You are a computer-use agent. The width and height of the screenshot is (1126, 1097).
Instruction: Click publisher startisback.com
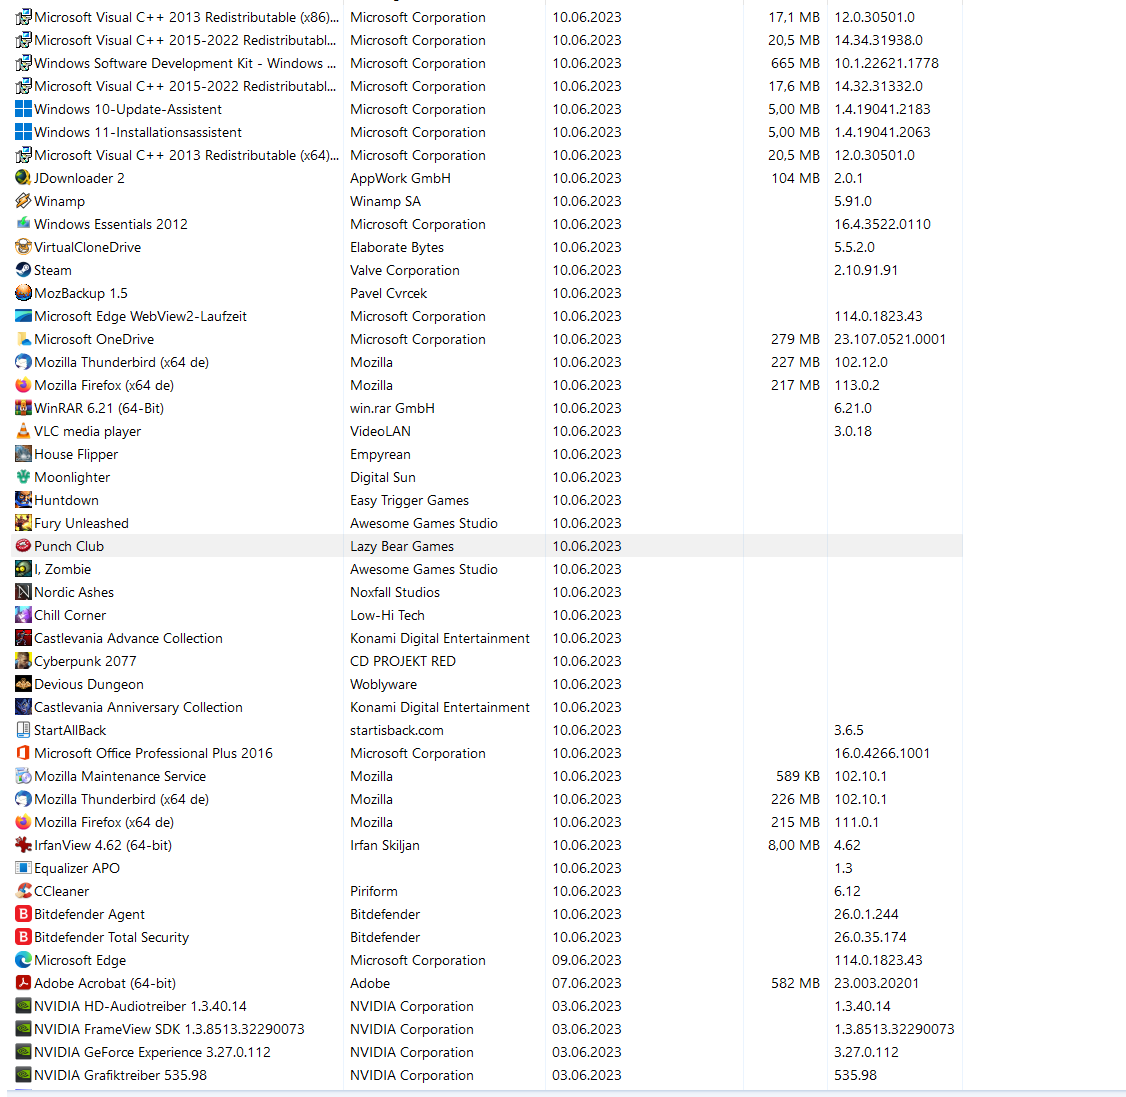tap(396, 729)
